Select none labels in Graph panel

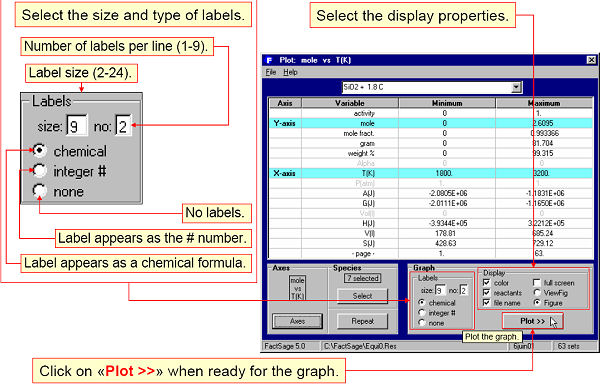422,323
